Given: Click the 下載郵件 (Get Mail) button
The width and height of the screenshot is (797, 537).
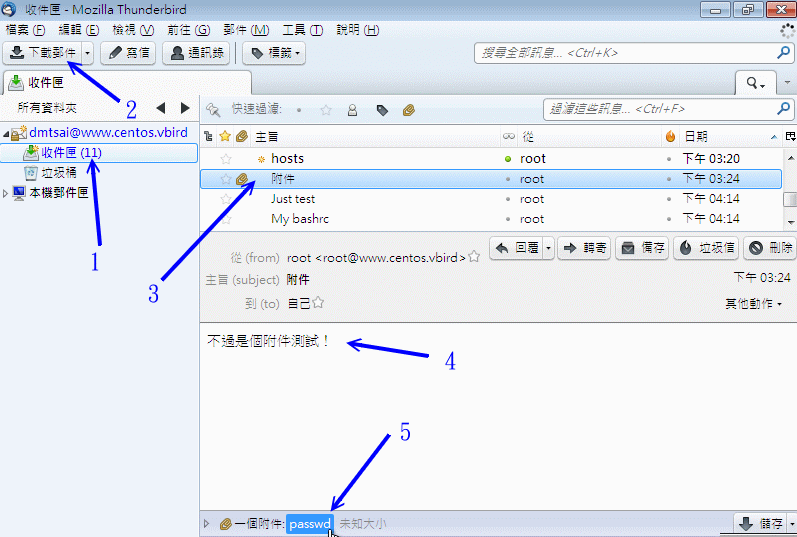Looking at the screenshot, I should coord(43,52).
